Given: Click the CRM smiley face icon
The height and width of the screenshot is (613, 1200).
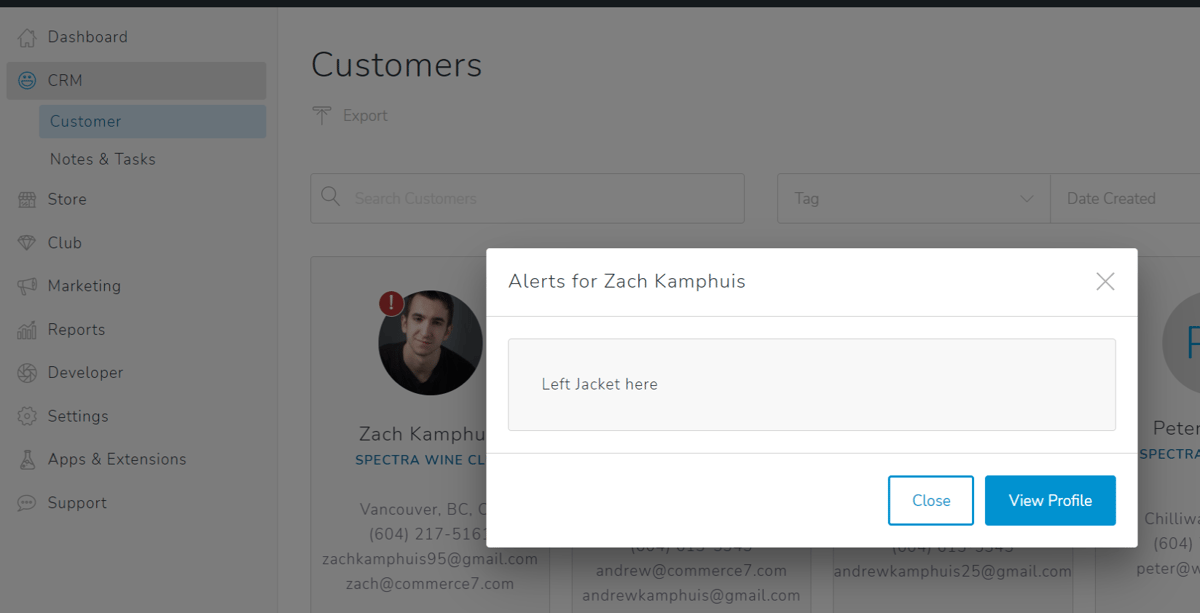Looking at the screenshot, I should (27, 81).
